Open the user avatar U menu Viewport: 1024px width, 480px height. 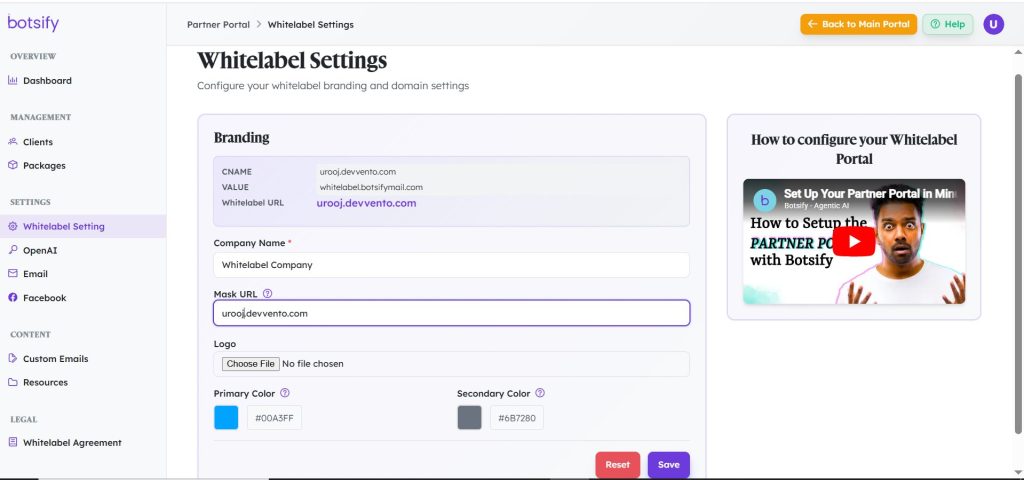pos(993,24)
